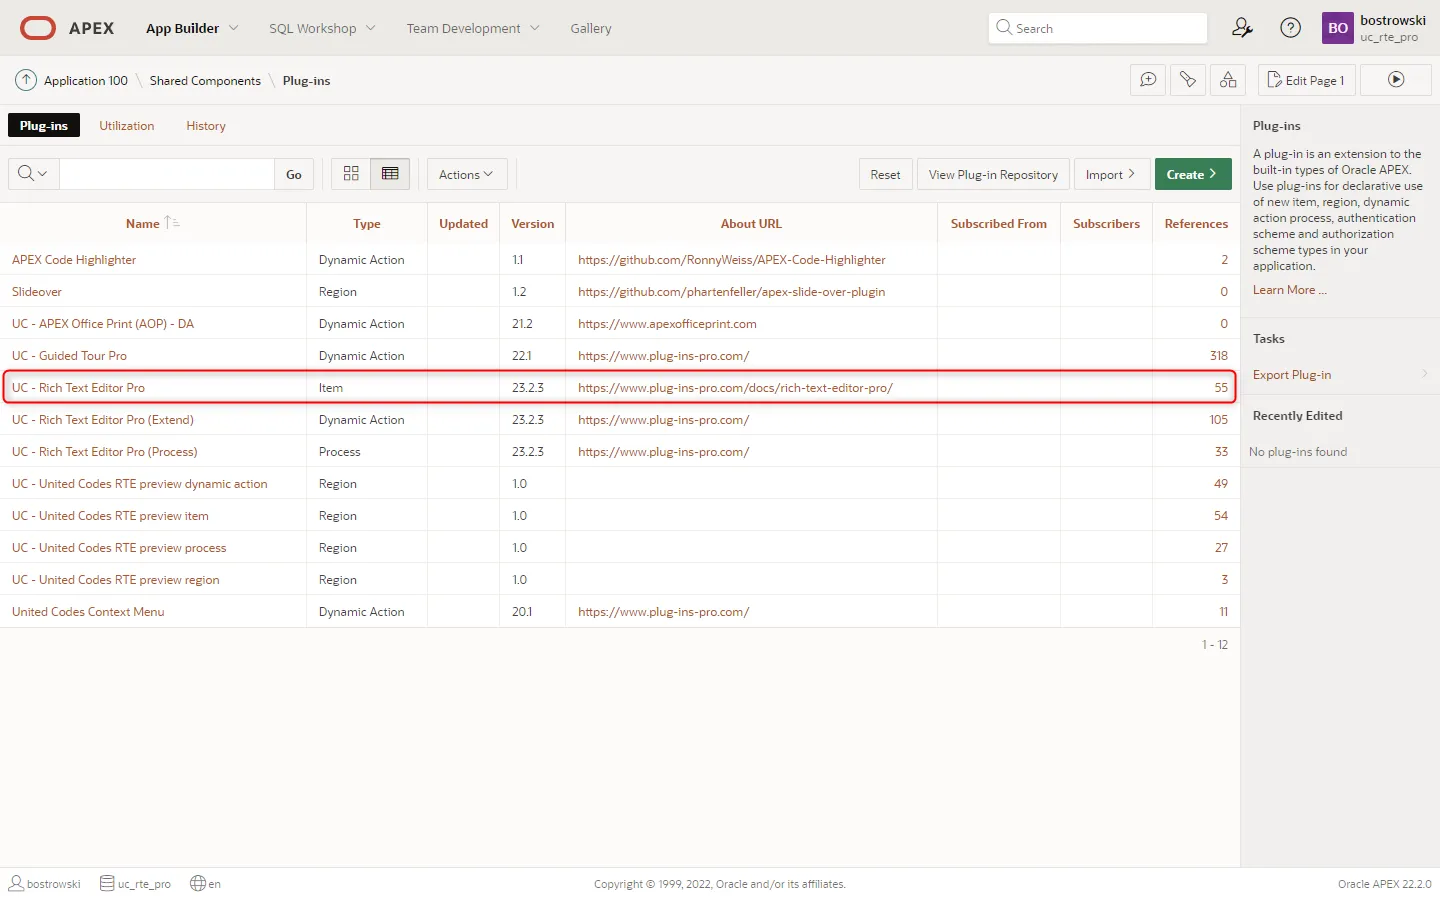Expand the search column selector dropdown
The height and width of the screenshot is (900, 1440).
(x=33, y=174)
